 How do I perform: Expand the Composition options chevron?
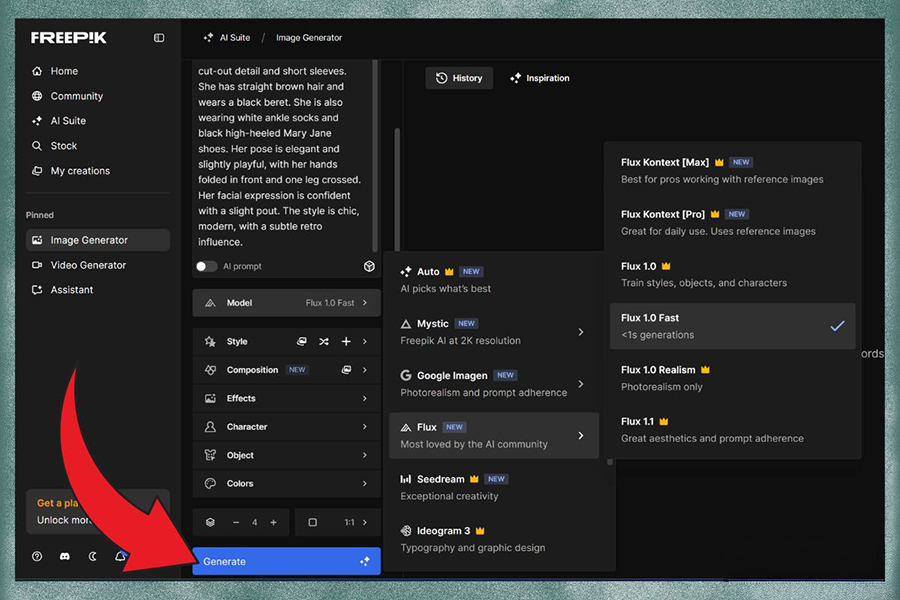coord(365,370)
